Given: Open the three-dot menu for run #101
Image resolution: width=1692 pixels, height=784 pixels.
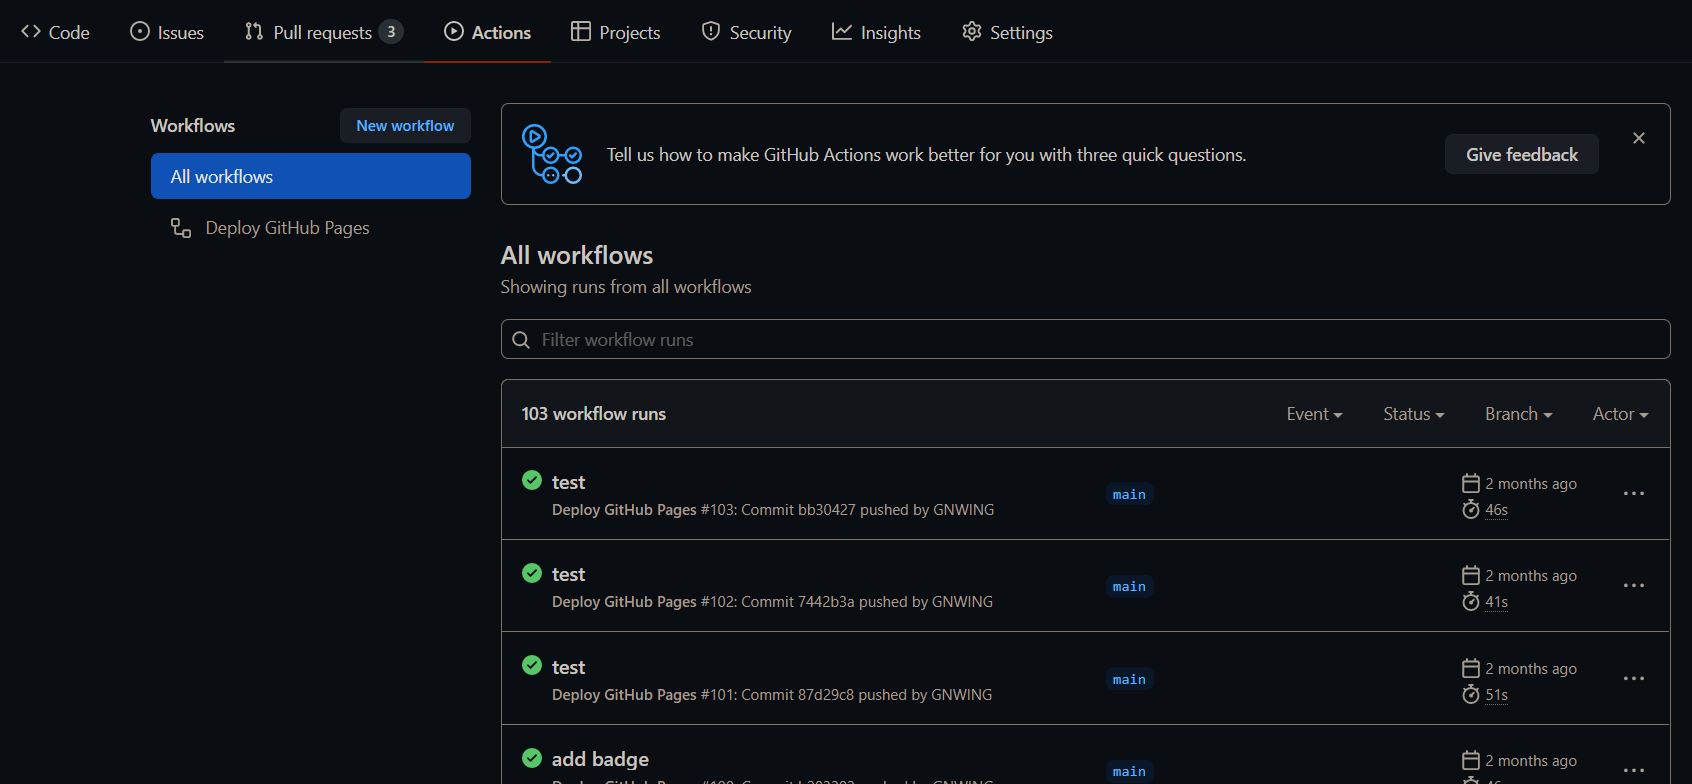Looking at the screenshot, I should pyautogui.click(x=1634, y=678).
